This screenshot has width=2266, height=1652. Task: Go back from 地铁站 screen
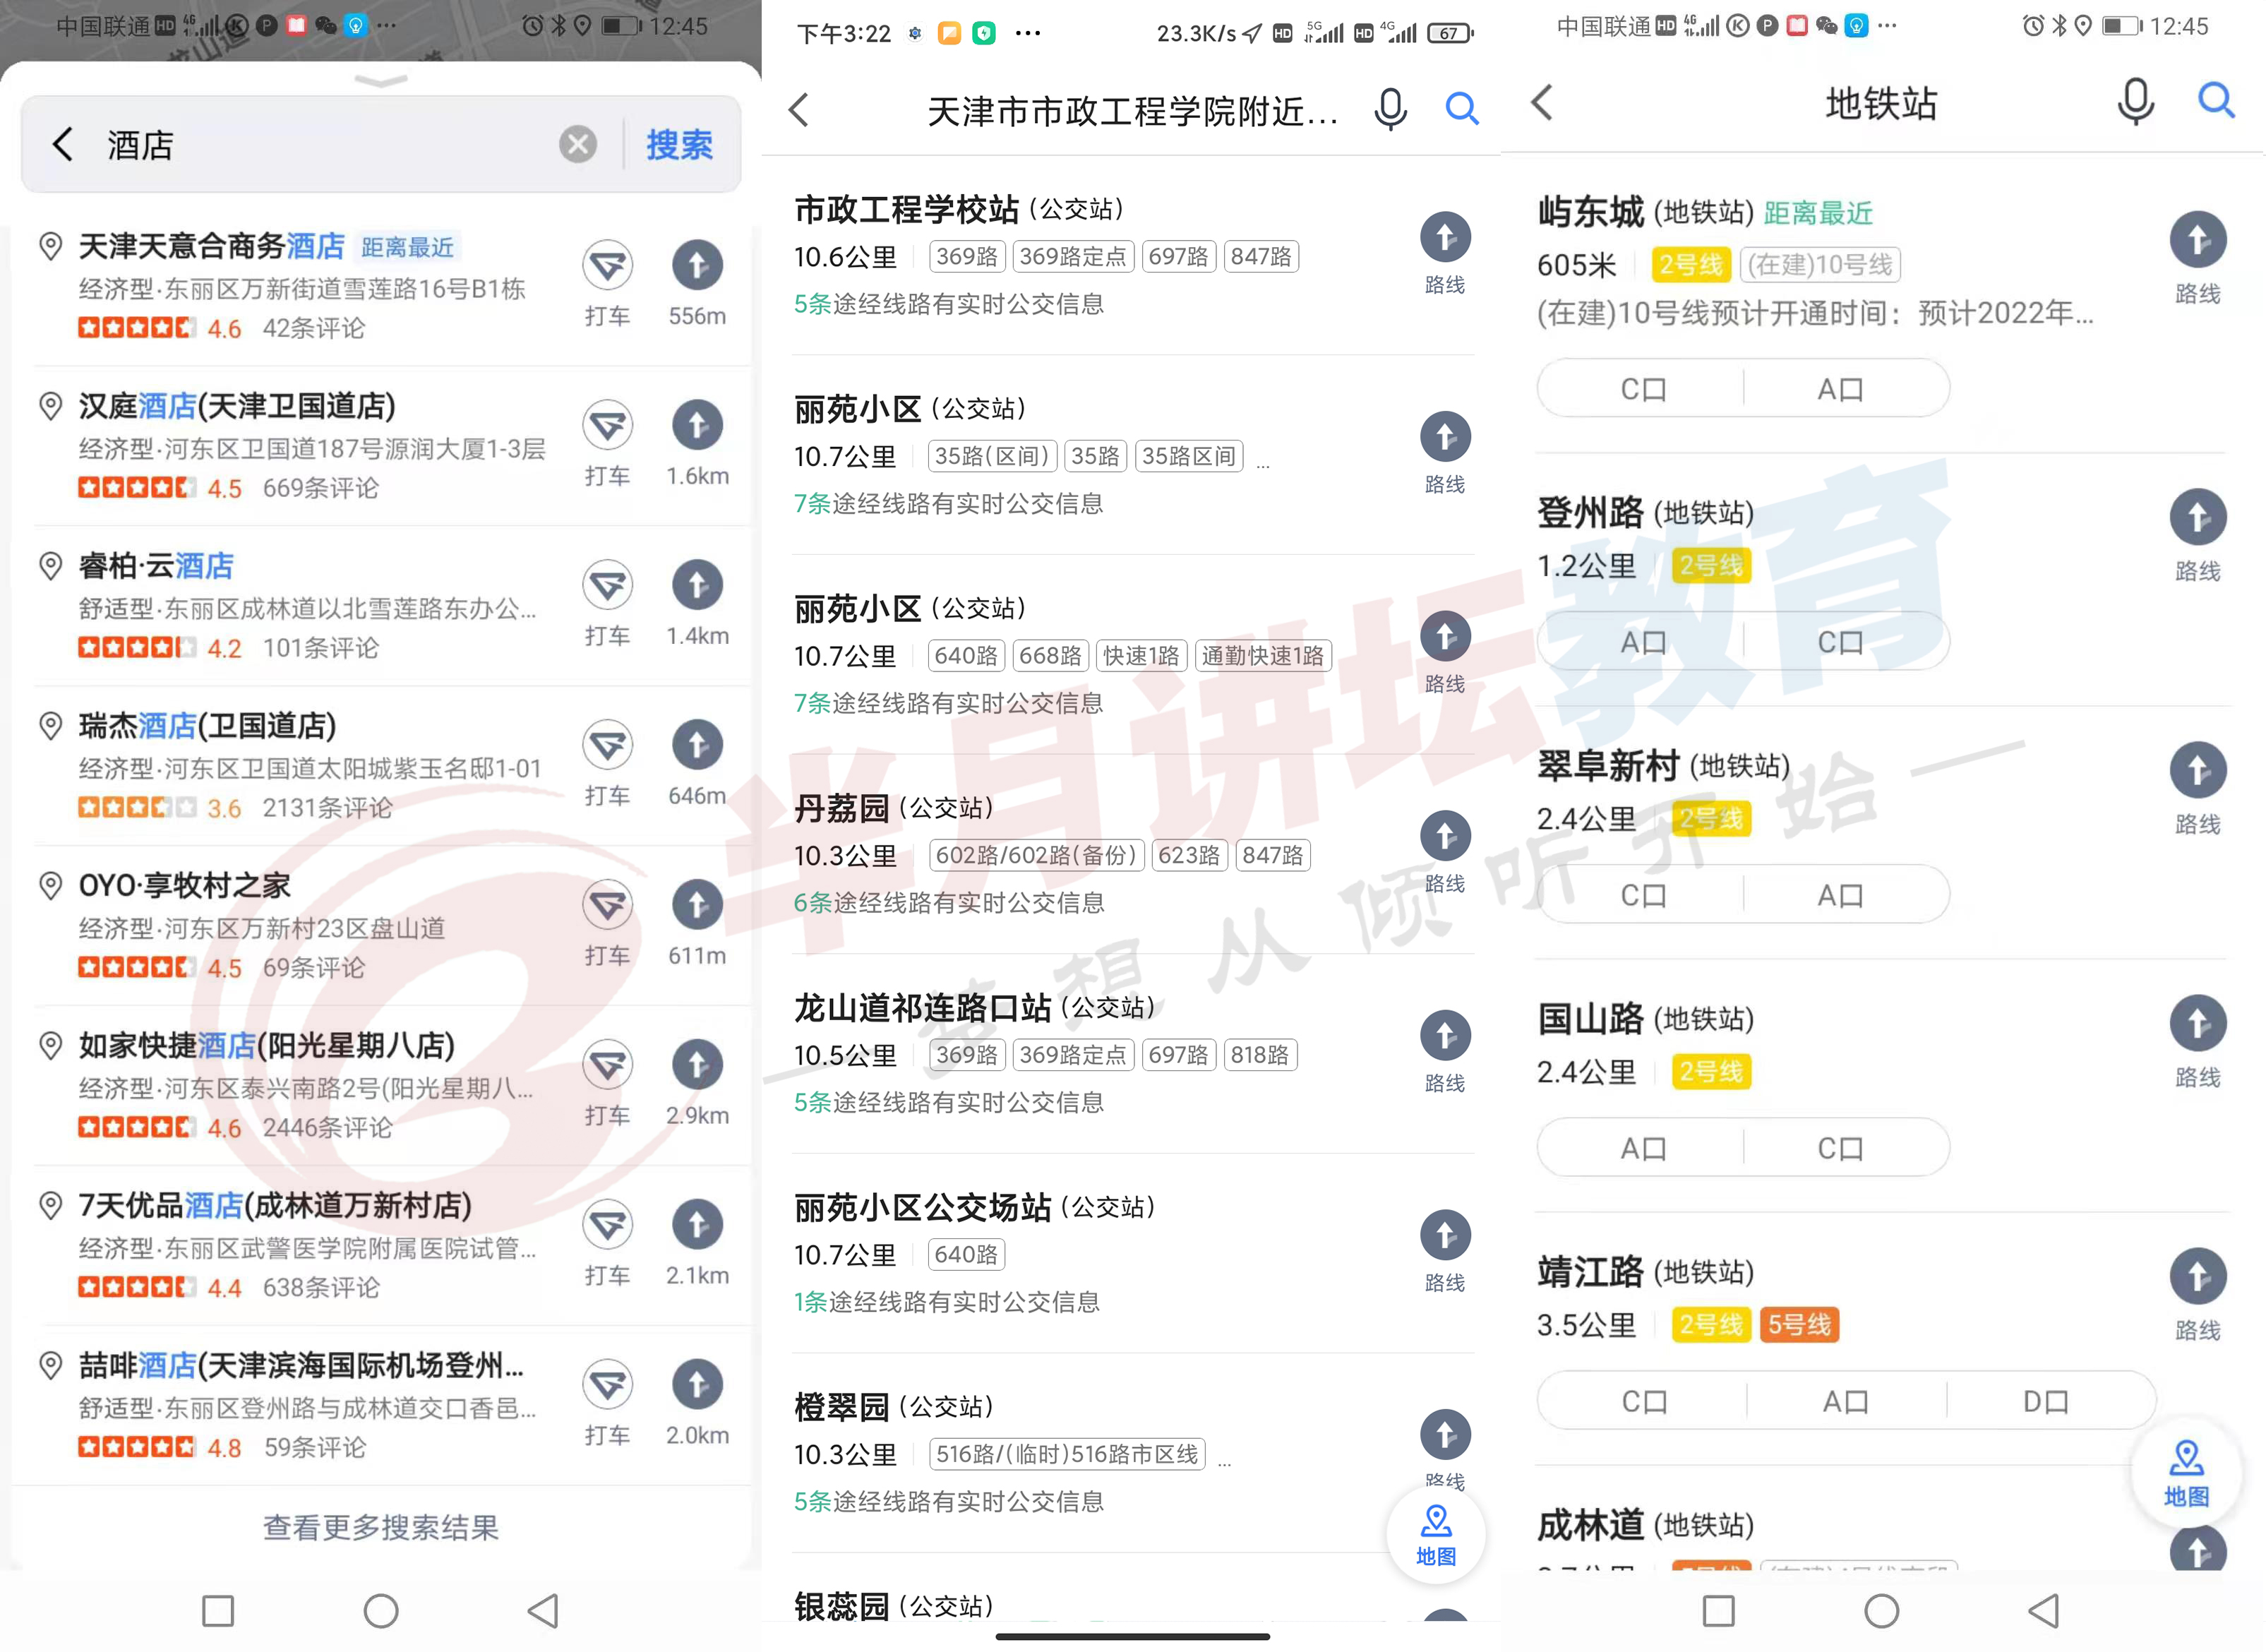point(1542,102)
